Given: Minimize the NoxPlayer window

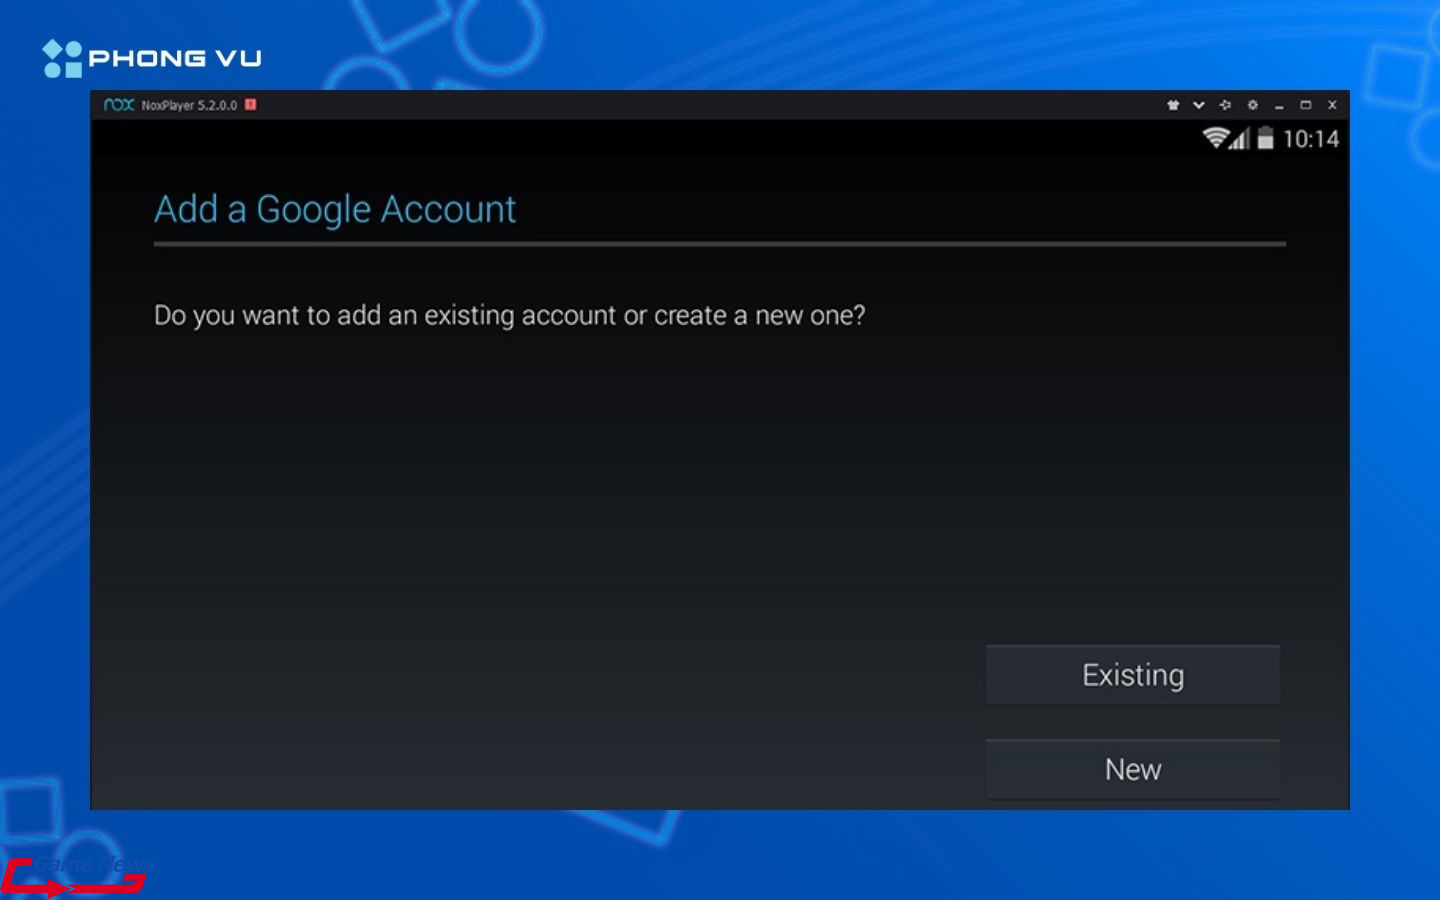Looking at the screenshot, I should 1279,105.
